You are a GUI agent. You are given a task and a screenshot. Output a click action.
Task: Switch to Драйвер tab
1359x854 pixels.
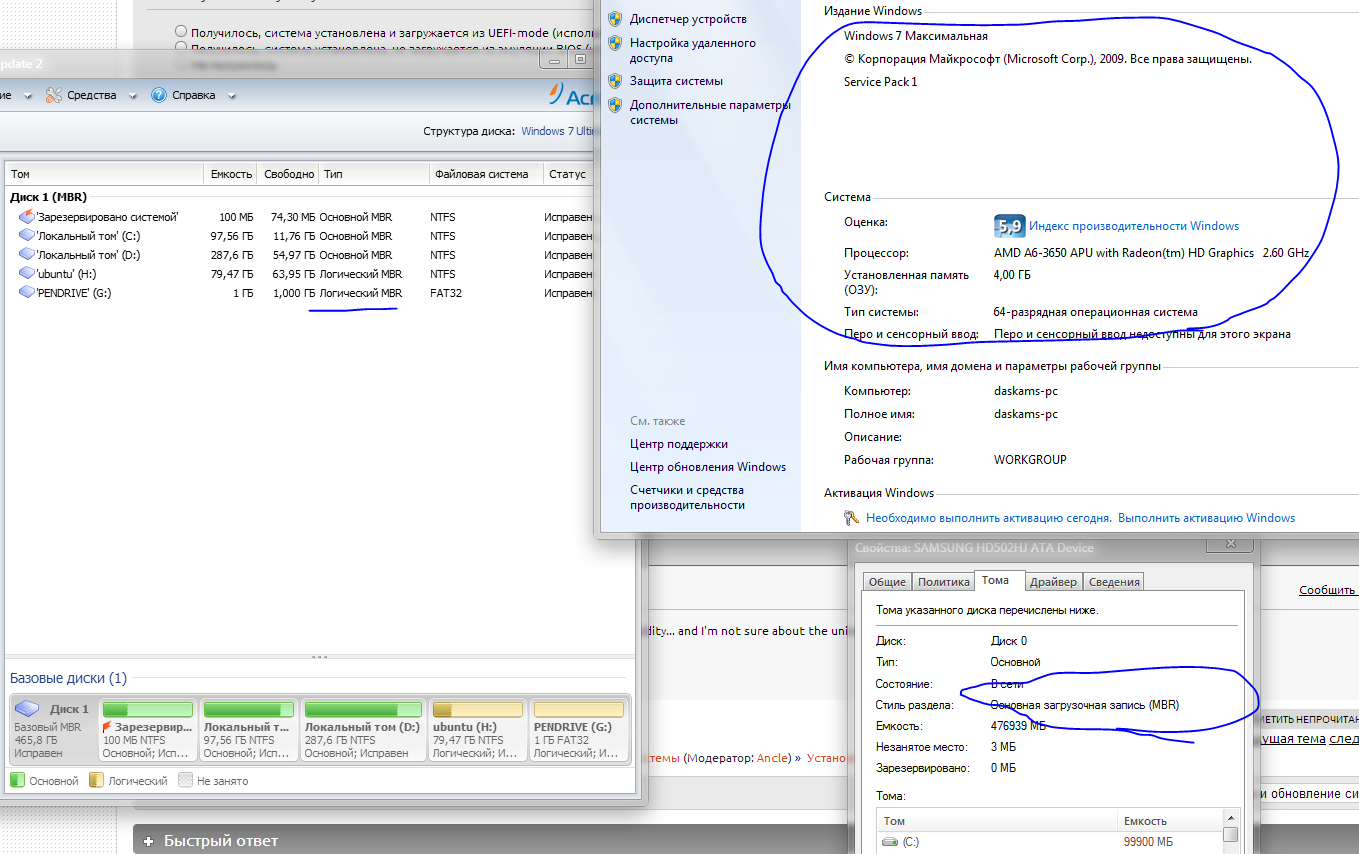point(1054,582)
